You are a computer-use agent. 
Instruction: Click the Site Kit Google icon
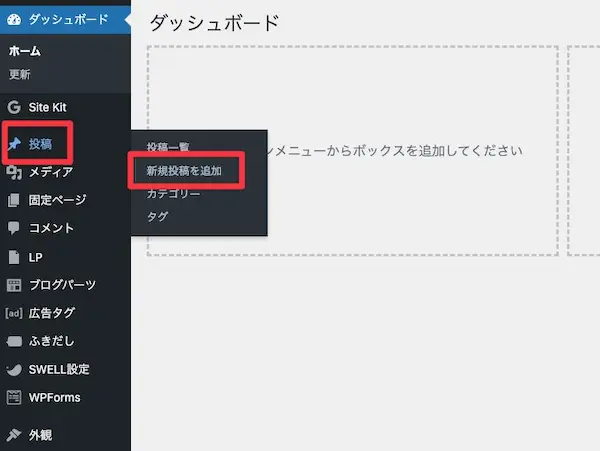(x=14, y=107)
